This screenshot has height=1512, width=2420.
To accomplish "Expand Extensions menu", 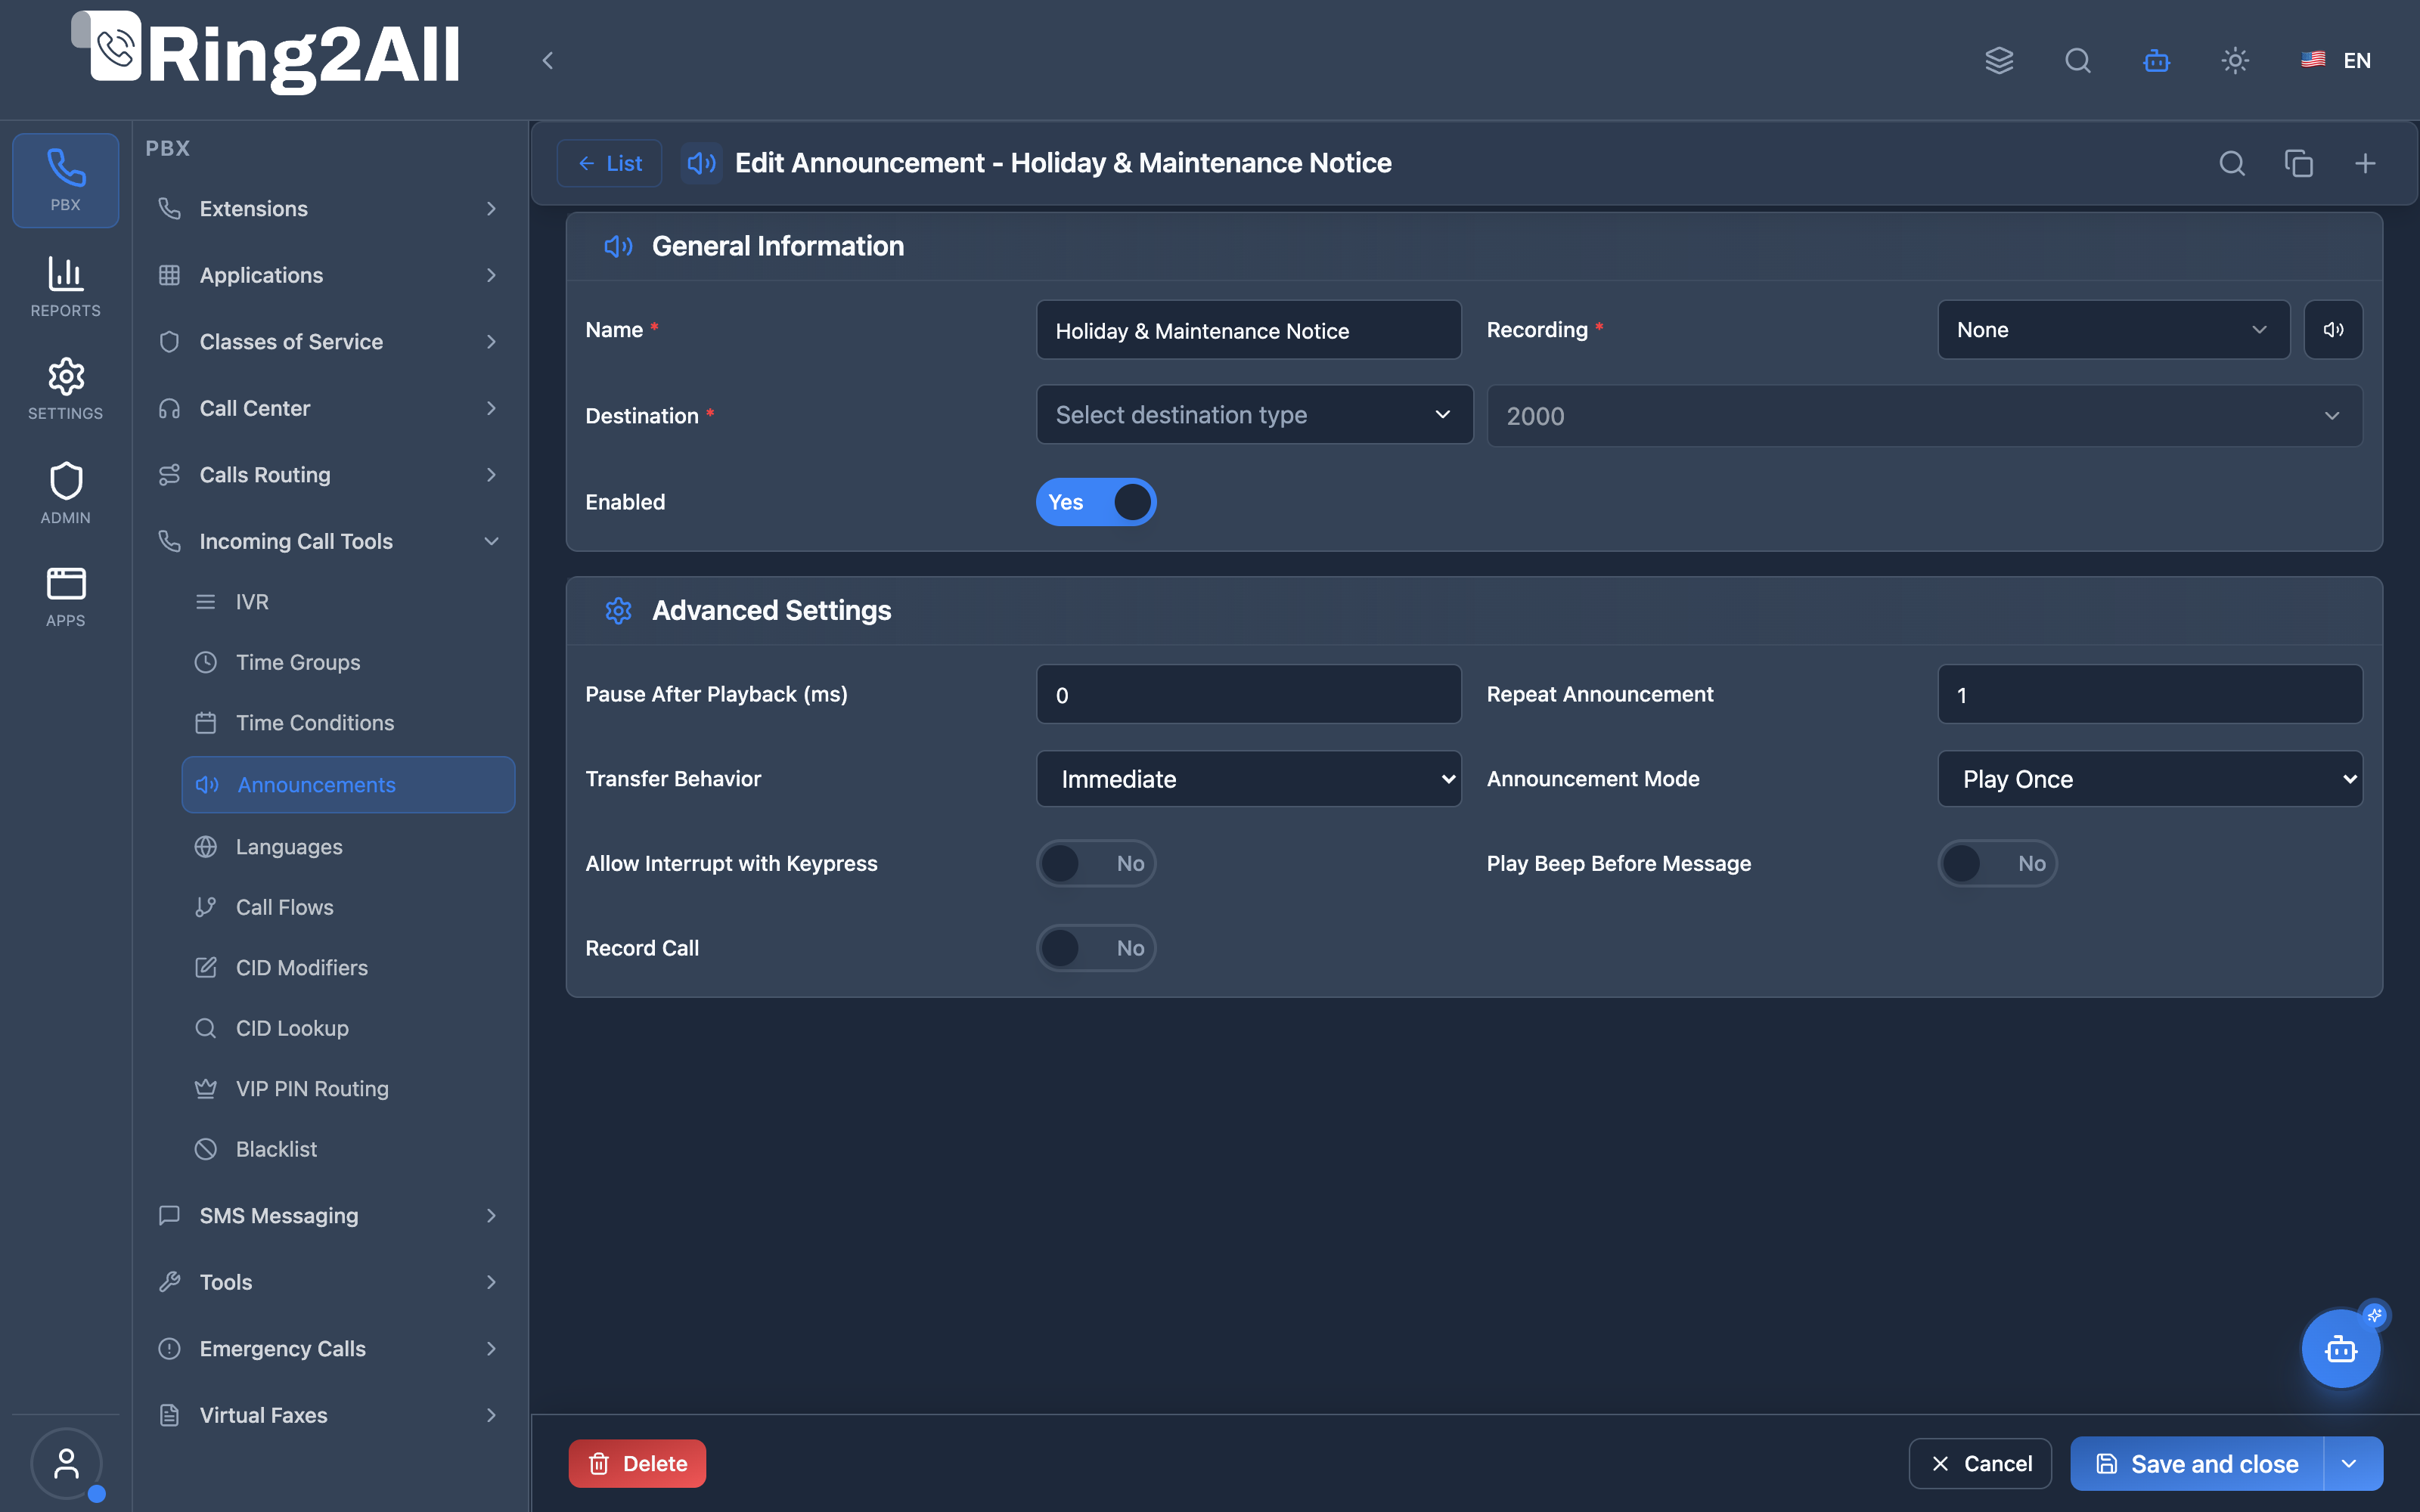I will point(329,209).
